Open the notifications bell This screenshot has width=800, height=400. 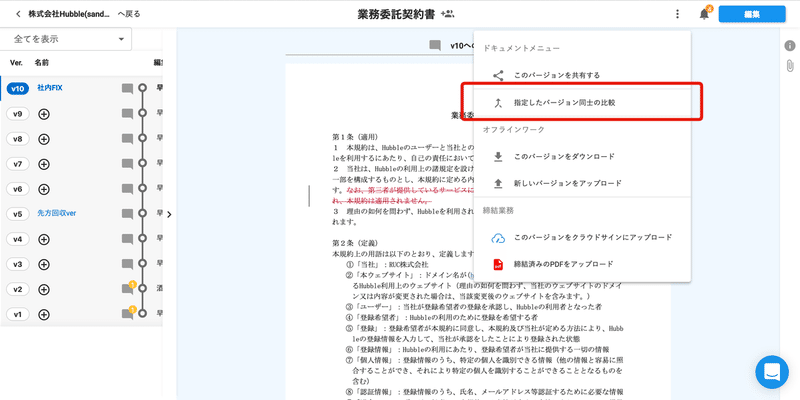[705, 14]
